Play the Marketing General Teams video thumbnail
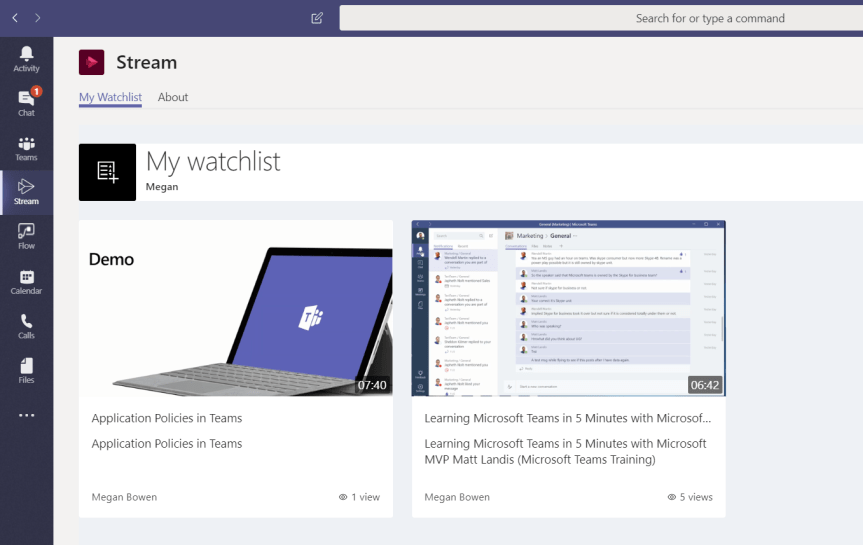Image resolution: width=863 pixels, height=545 pixels. pyautogui.click(x=569, y=308)
